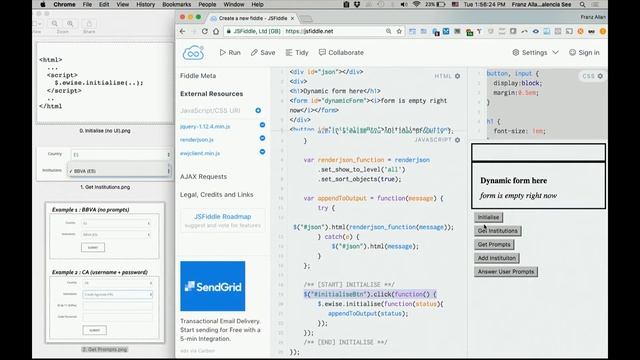640x360 pixels.
Task: Tidy up the code
Action: [297, 53]
